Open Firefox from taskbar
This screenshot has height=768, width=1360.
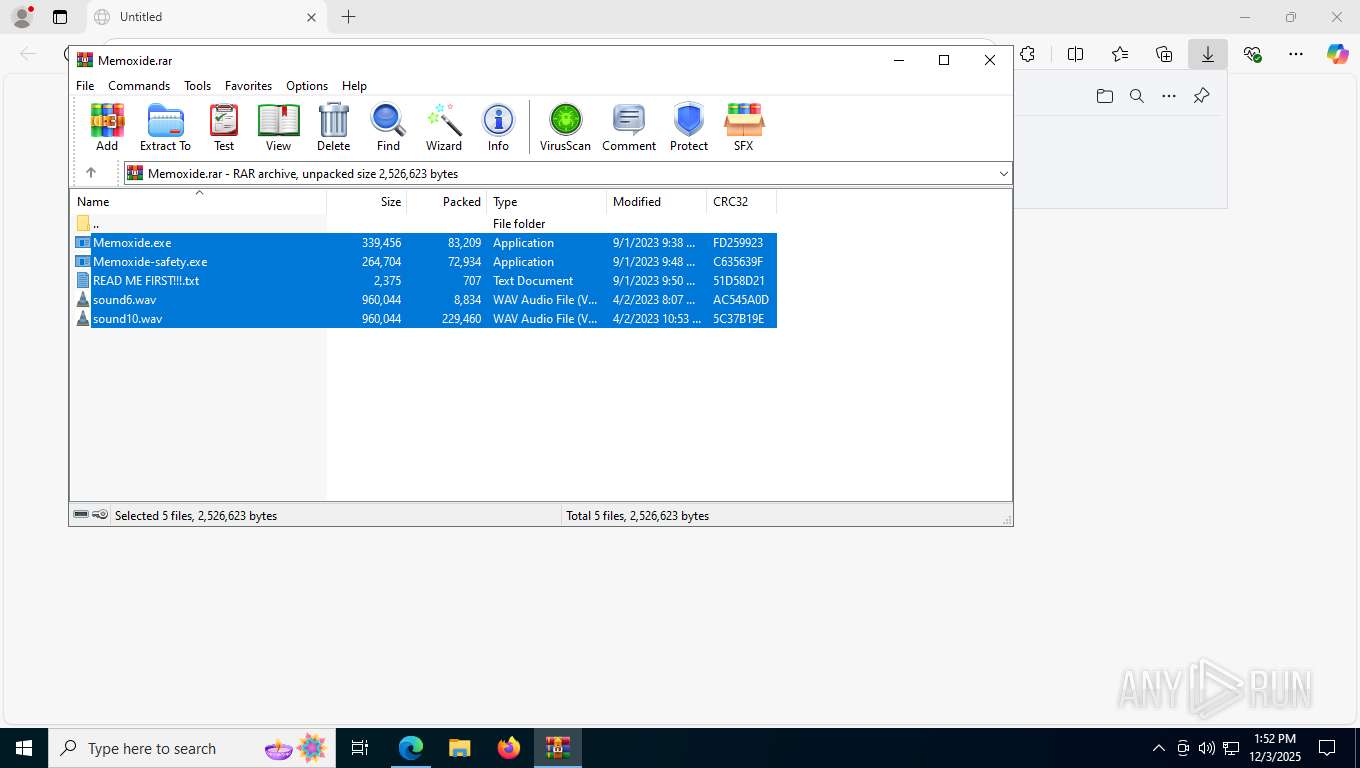click(509, 748)
